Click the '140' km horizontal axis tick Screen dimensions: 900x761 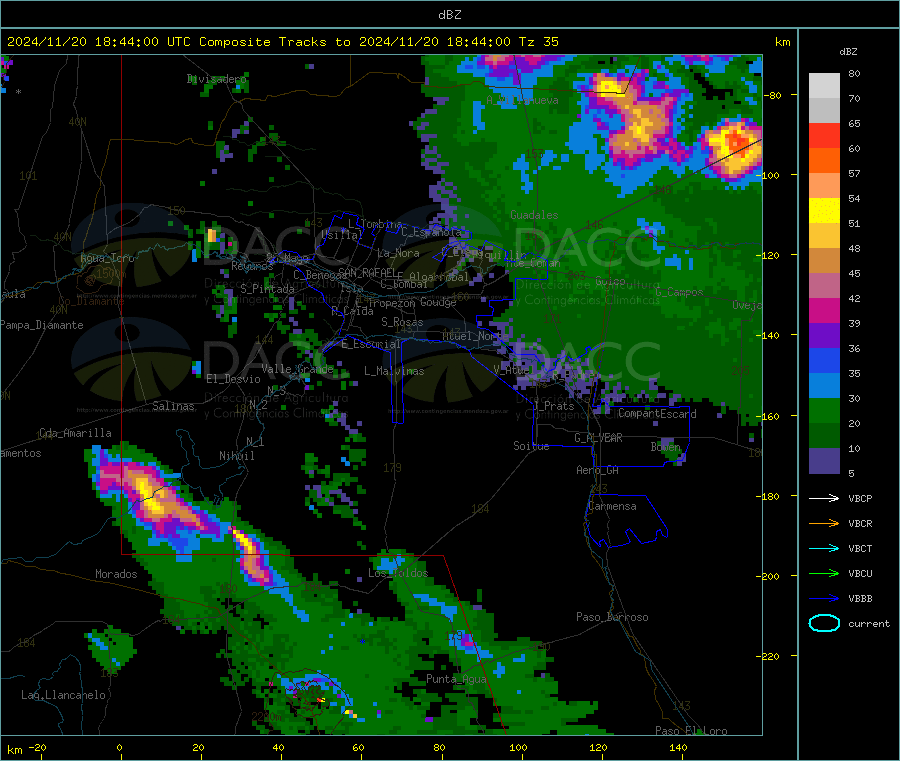678,748
